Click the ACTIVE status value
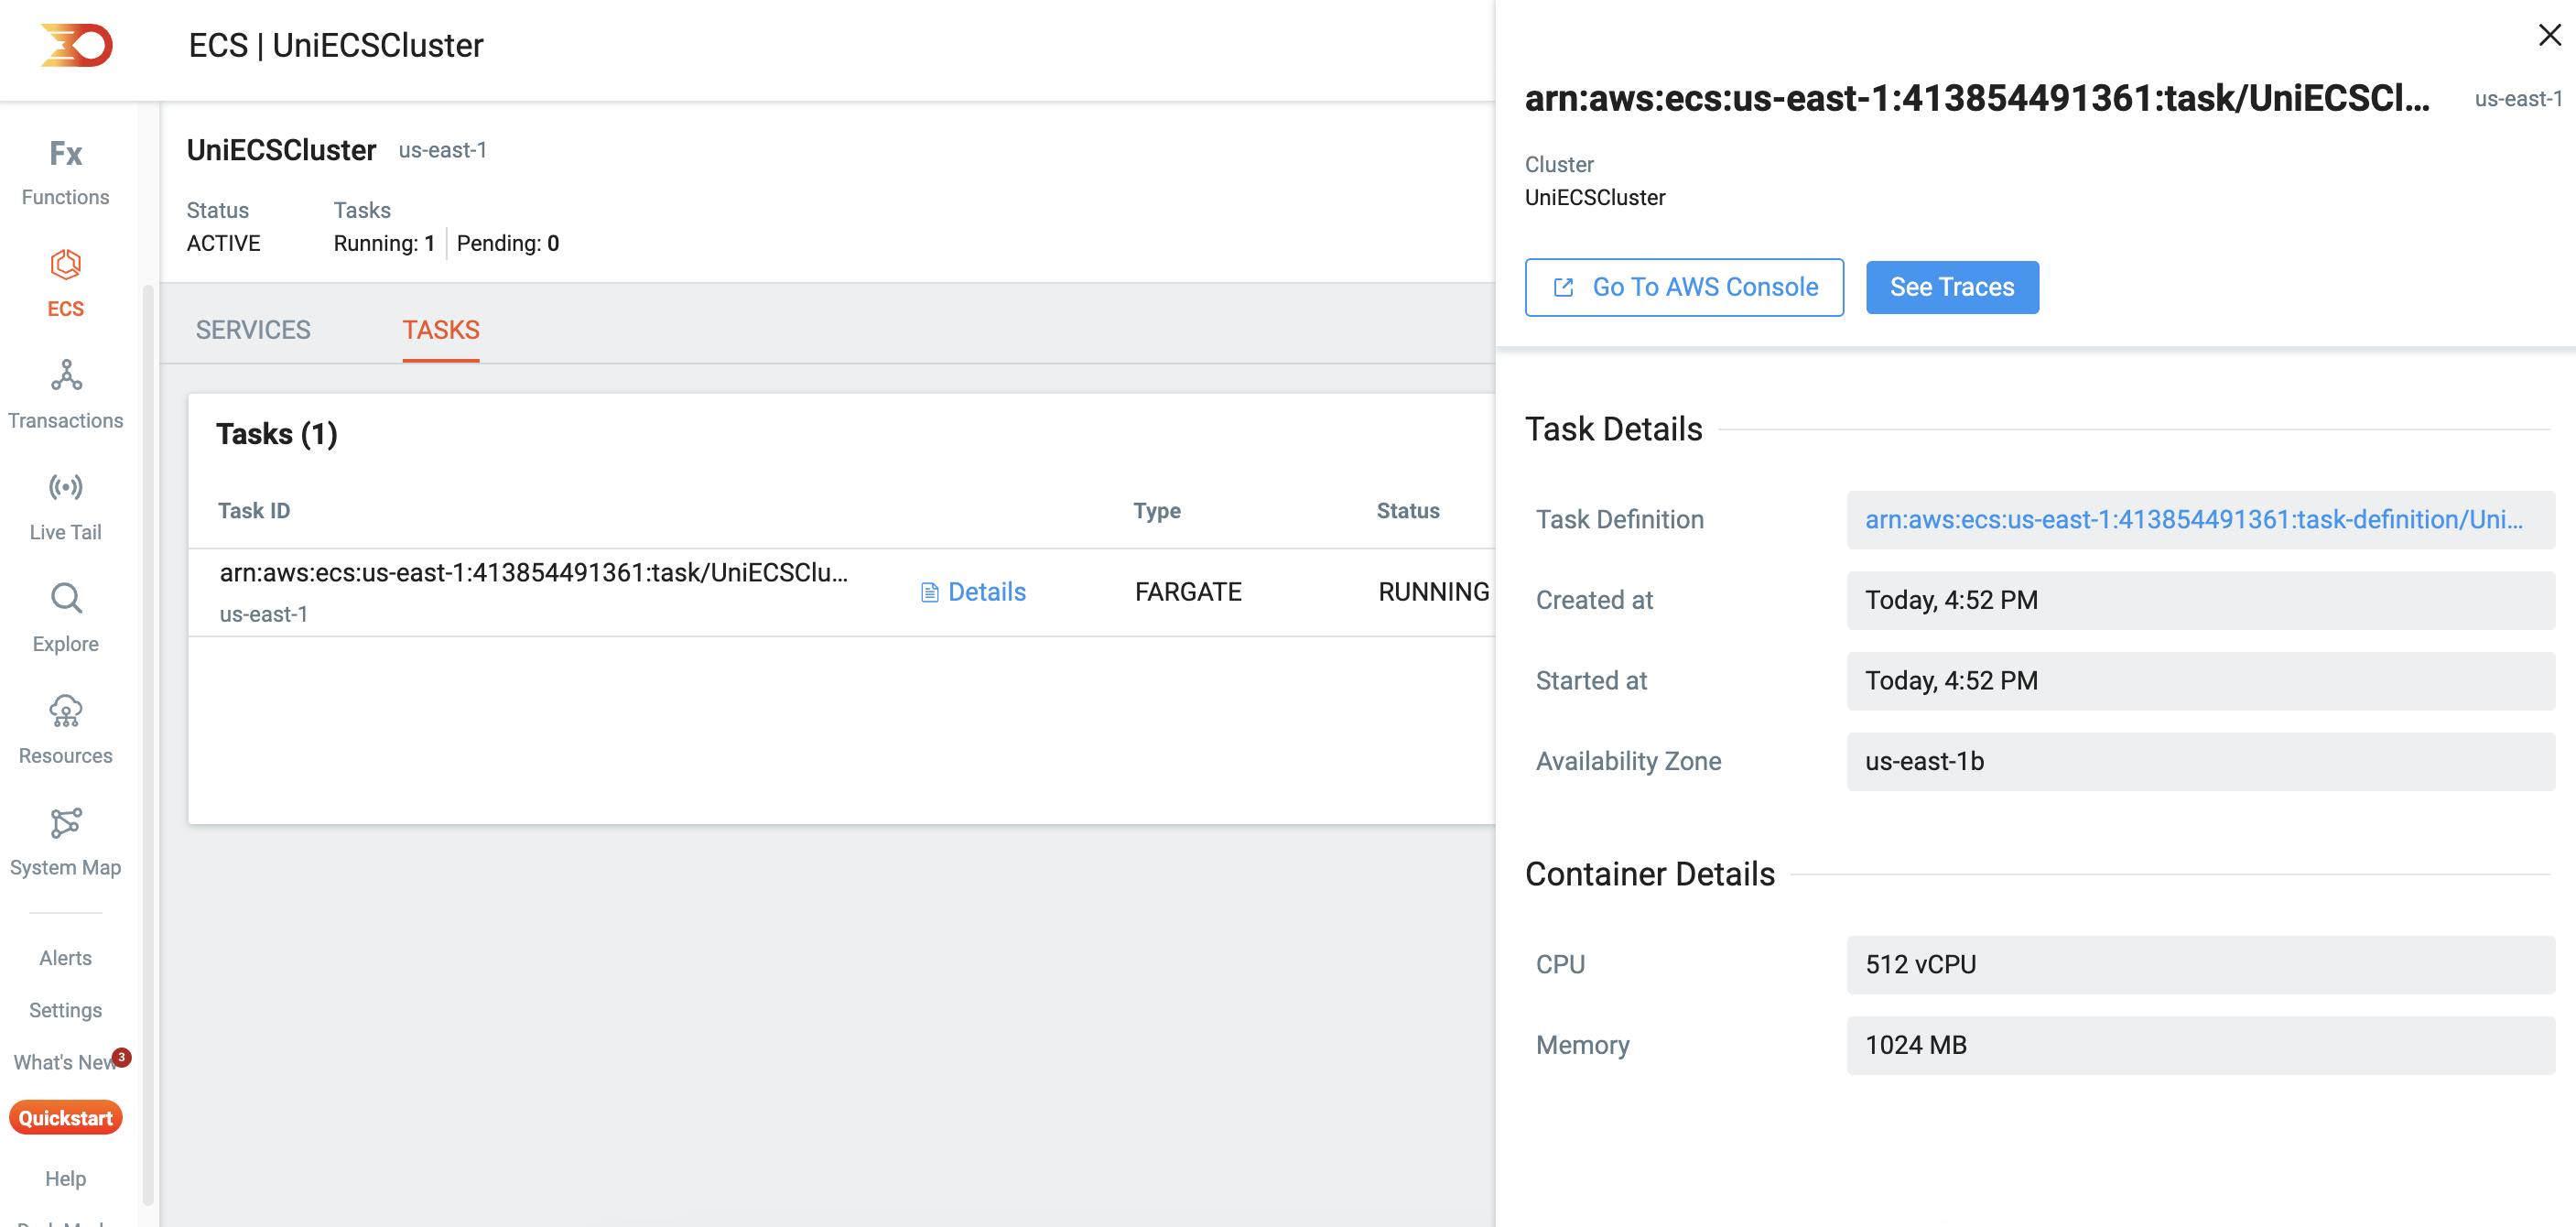 (223, 243)
